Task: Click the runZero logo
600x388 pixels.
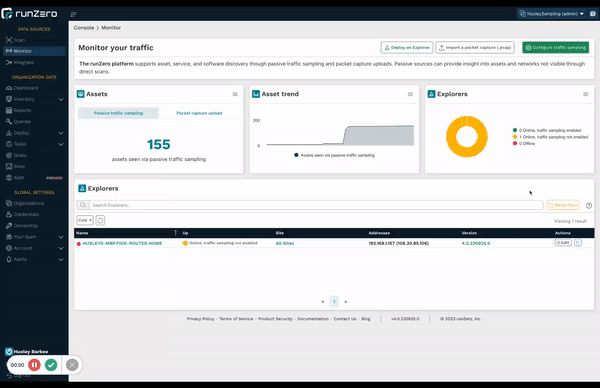Action: pyautogui.click(x=29, y=14)
